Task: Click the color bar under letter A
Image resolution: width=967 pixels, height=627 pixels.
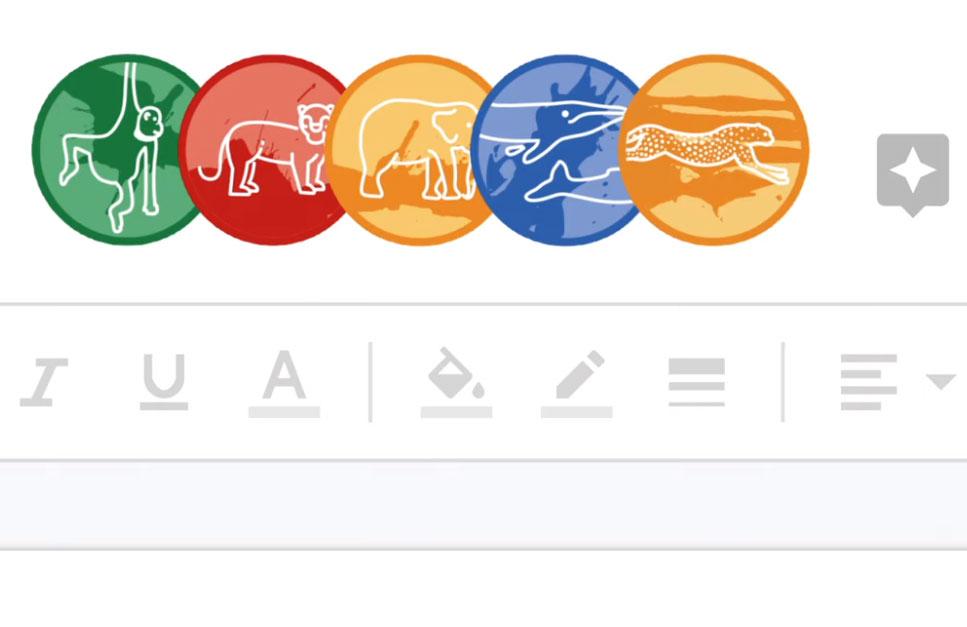Action: point(284,412)
